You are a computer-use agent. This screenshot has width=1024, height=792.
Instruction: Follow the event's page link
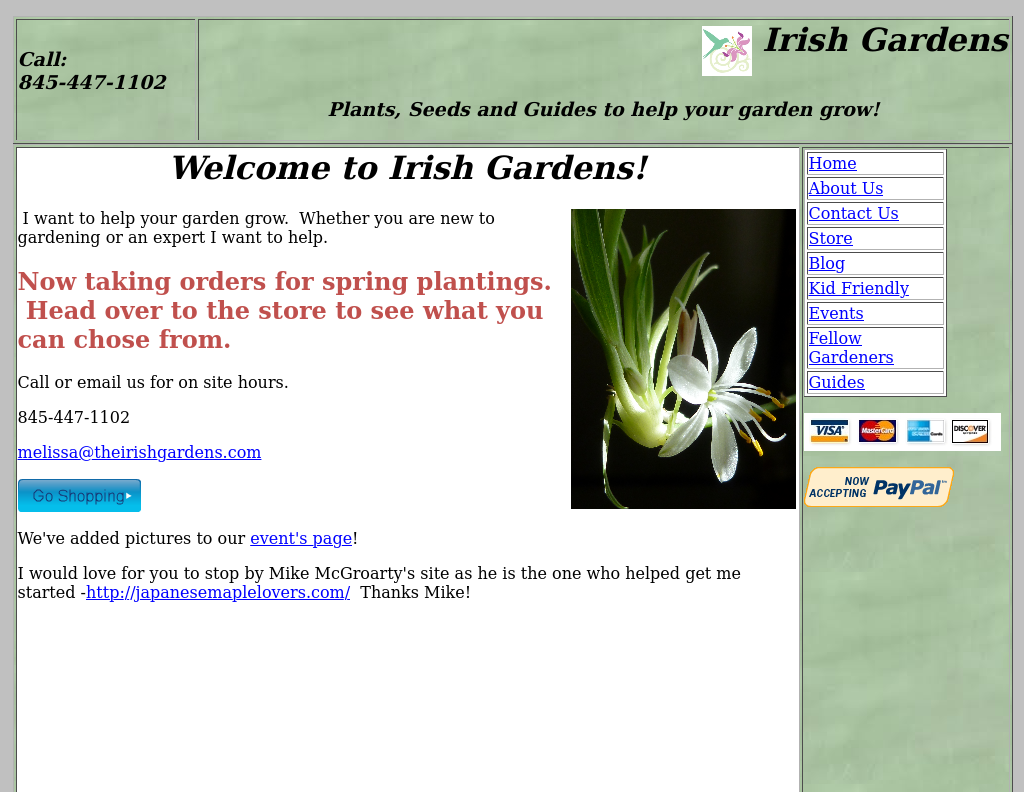click(300, 539)
